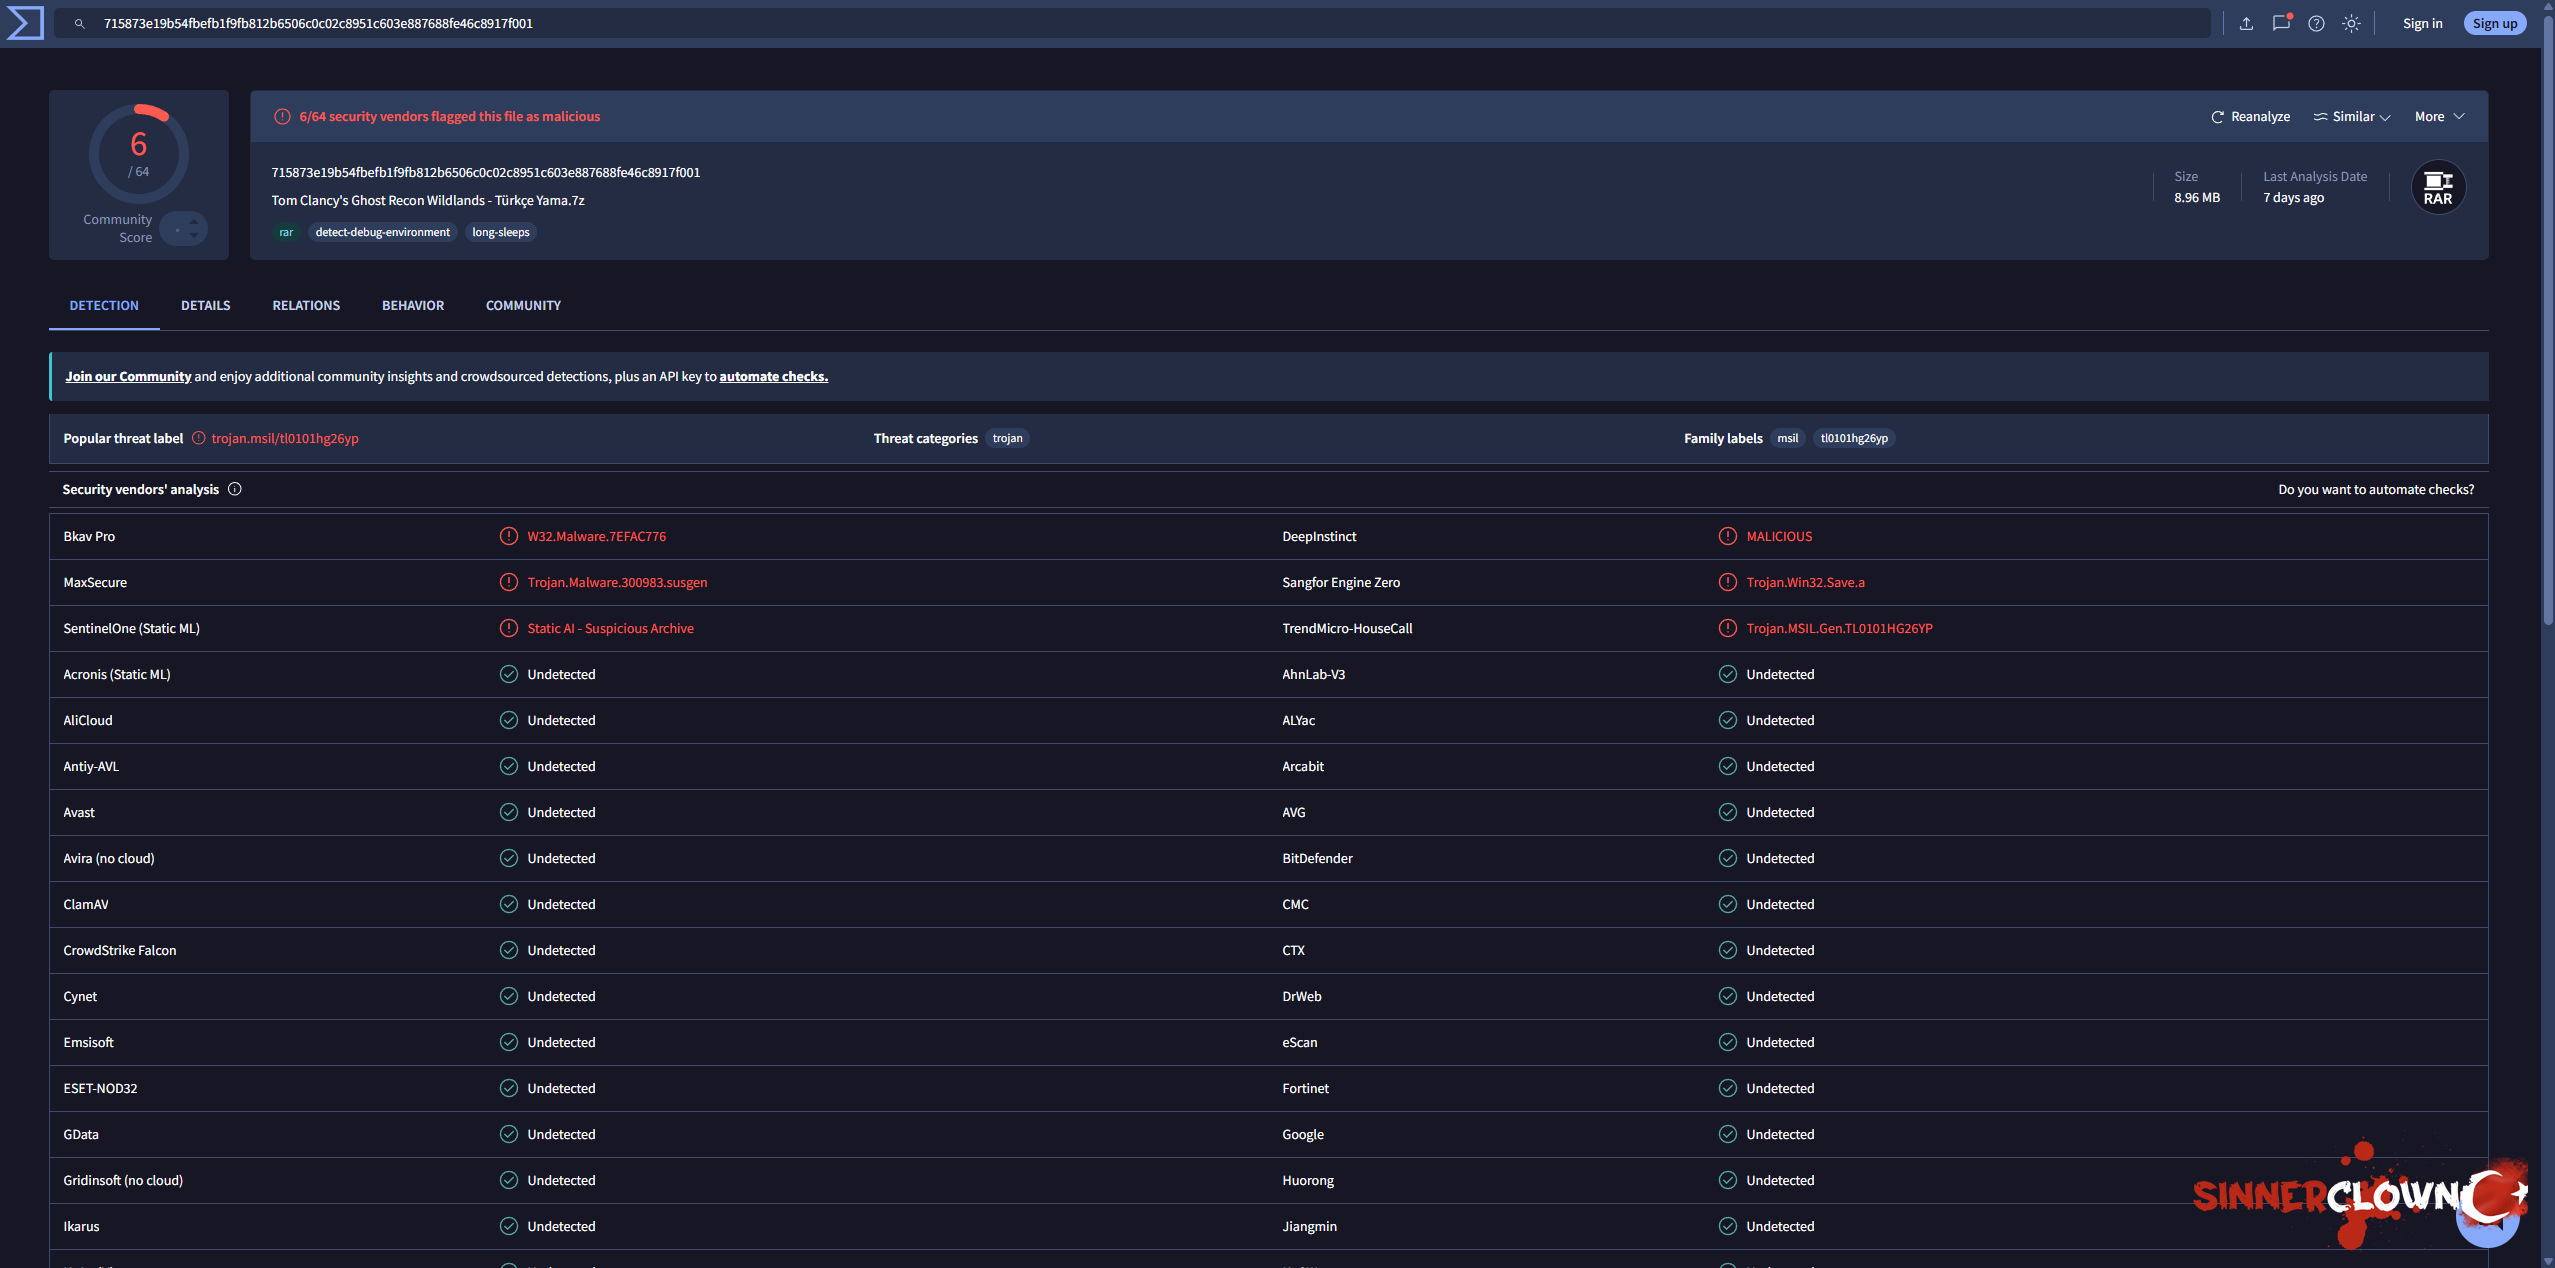Open the file upload icon

tap(2246, 23)
